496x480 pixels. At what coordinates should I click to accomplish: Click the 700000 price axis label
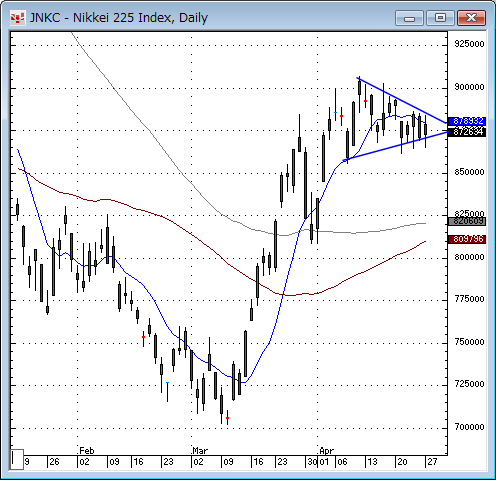coord(469,427)
